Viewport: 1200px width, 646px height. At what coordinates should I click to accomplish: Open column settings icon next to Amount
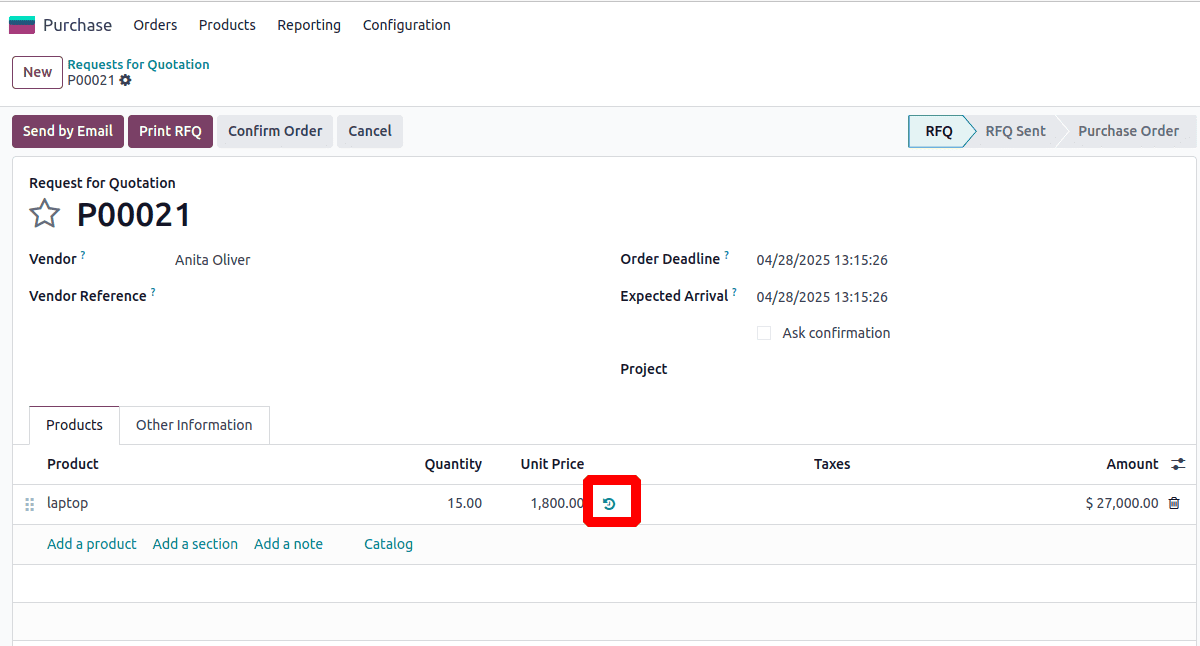[1179, 464]
